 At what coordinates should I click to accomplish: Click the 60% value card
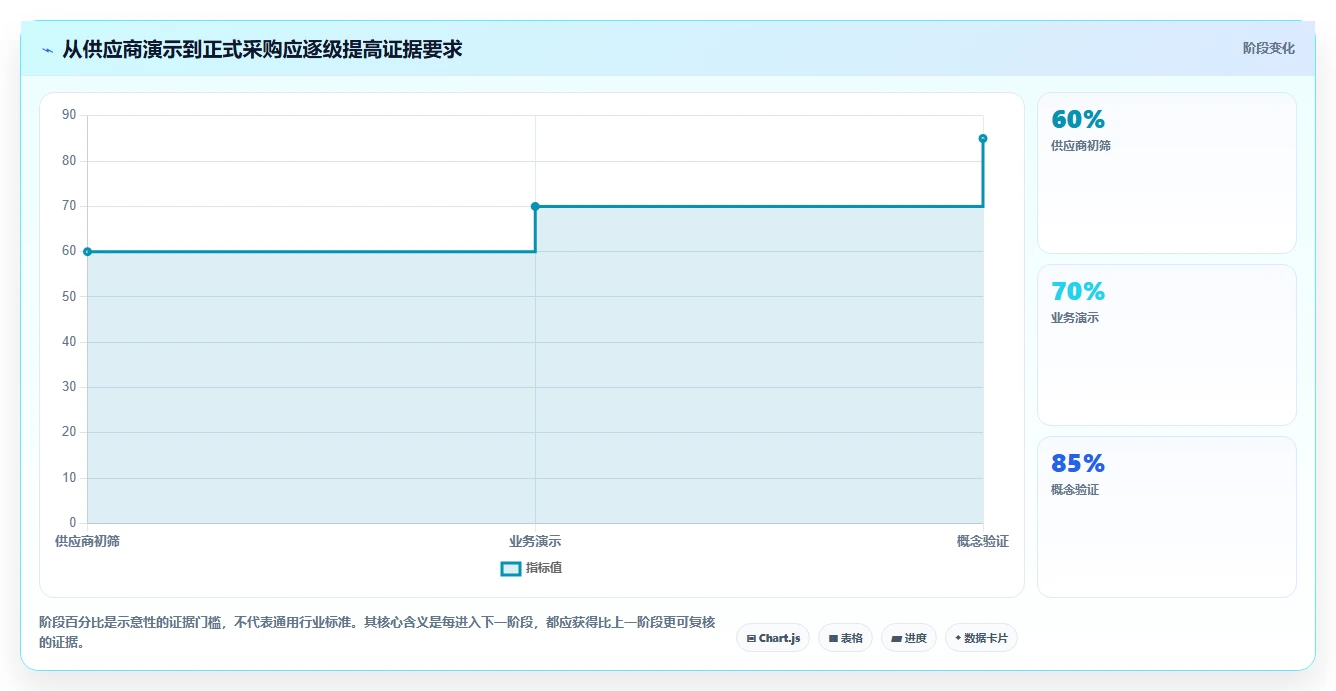click(x=1166, y=173)
